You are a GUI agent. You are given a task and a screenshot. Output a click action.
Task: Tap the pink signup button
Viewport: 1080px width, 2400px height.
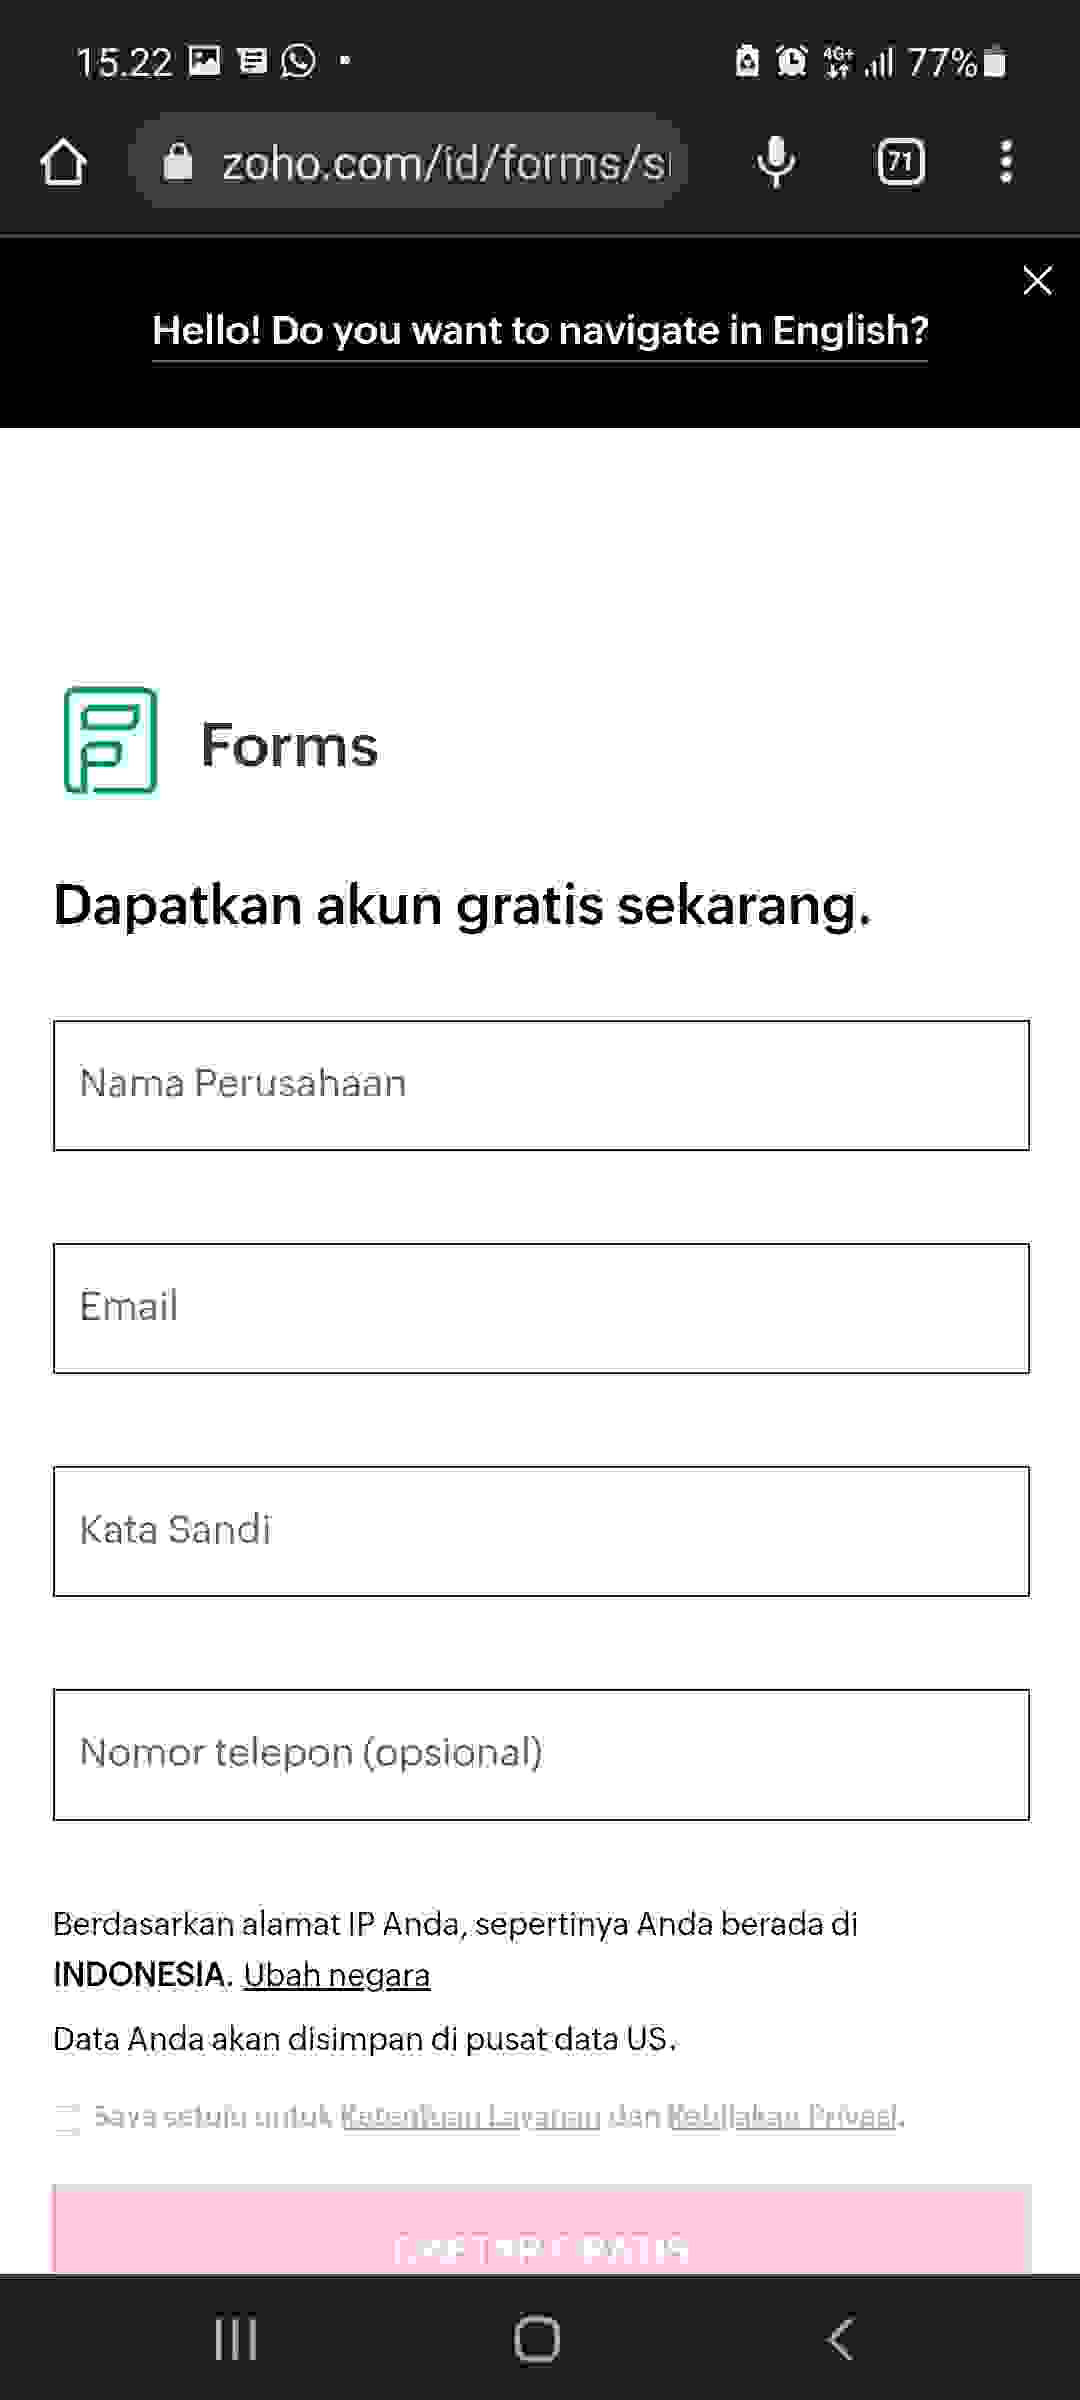(541, 2230)
